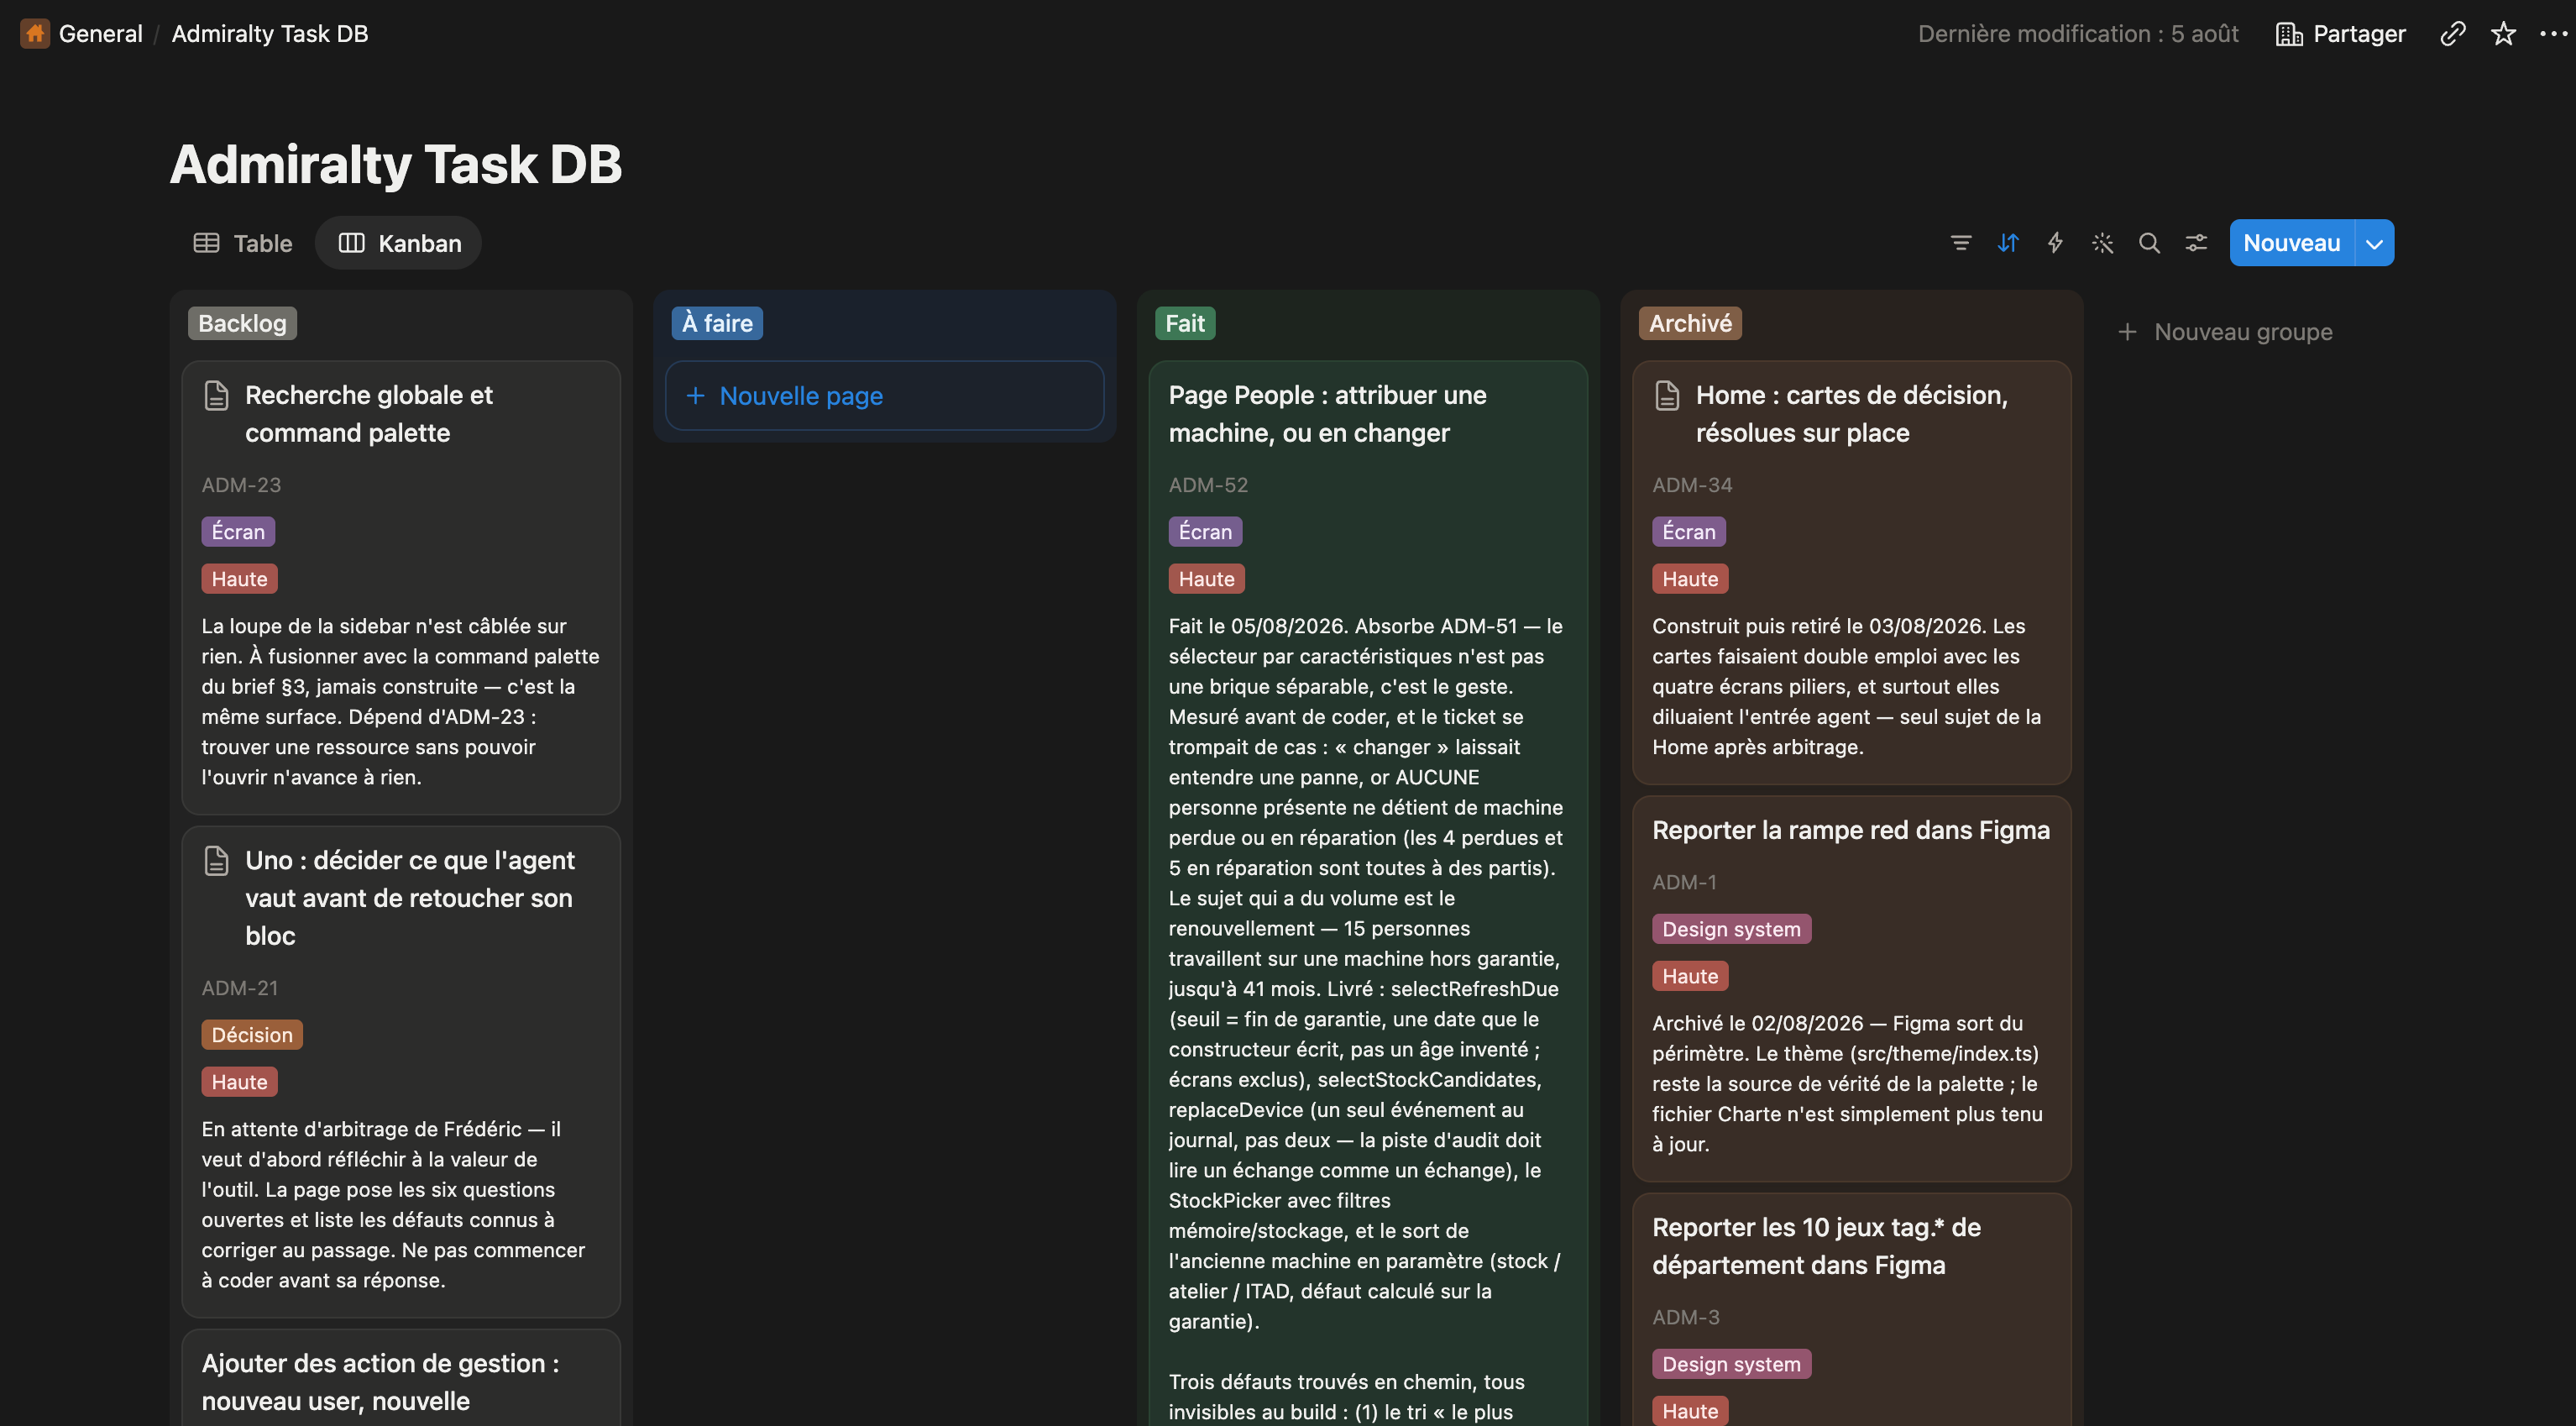The height and width of the screenshot is (1426, 2576).
Task: Click the plus icon beside Nouveau groupe
Action: tap(2127, 332)
